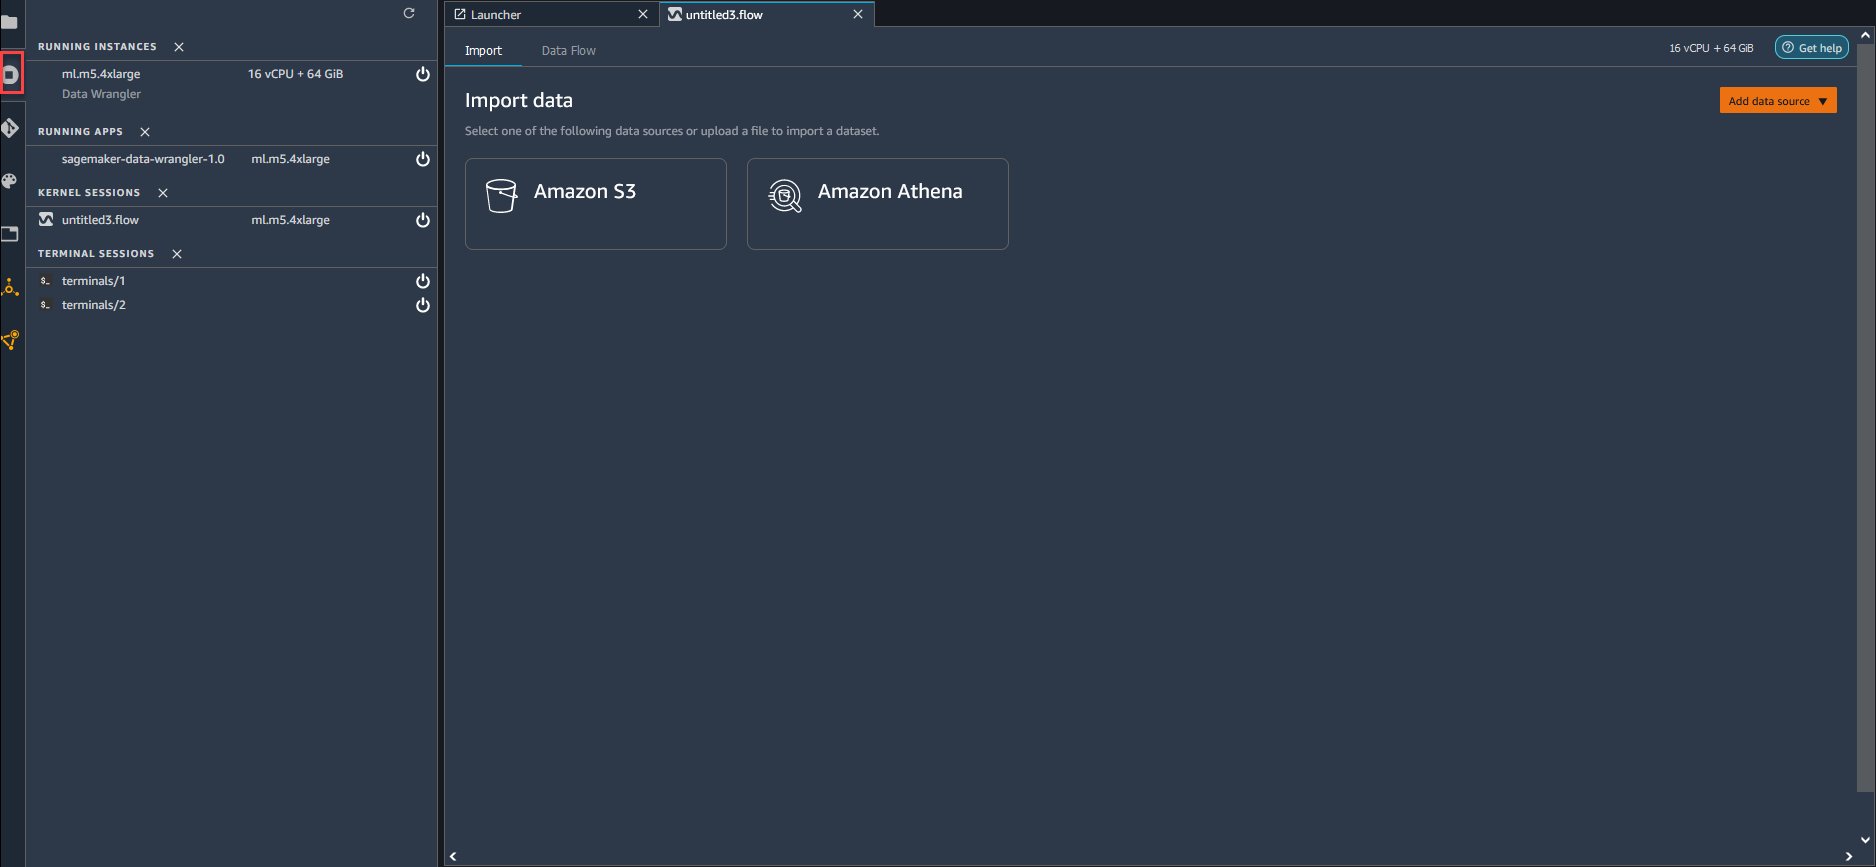Click the Amazon S3 bucket icon
The width and height of the screenshot is (1876, 867).
coord(501,196)
